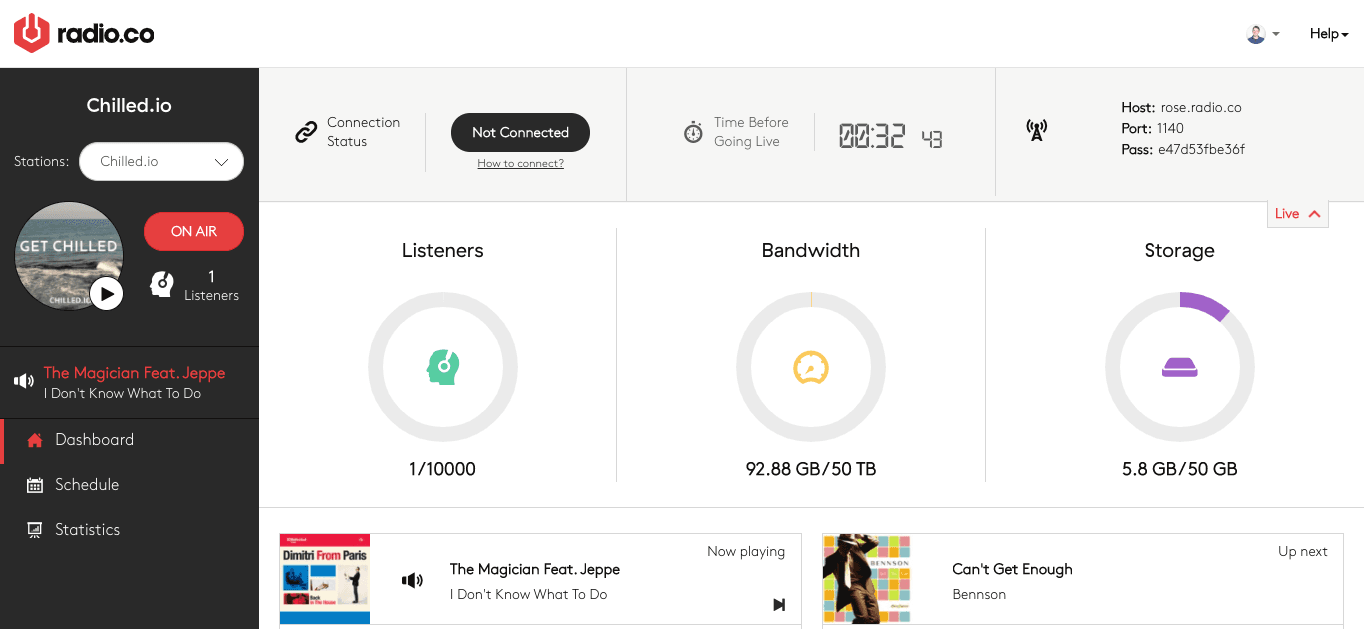Toggle the ON AIR broadcast state
1364x629 pixels.
coord(193,231)
